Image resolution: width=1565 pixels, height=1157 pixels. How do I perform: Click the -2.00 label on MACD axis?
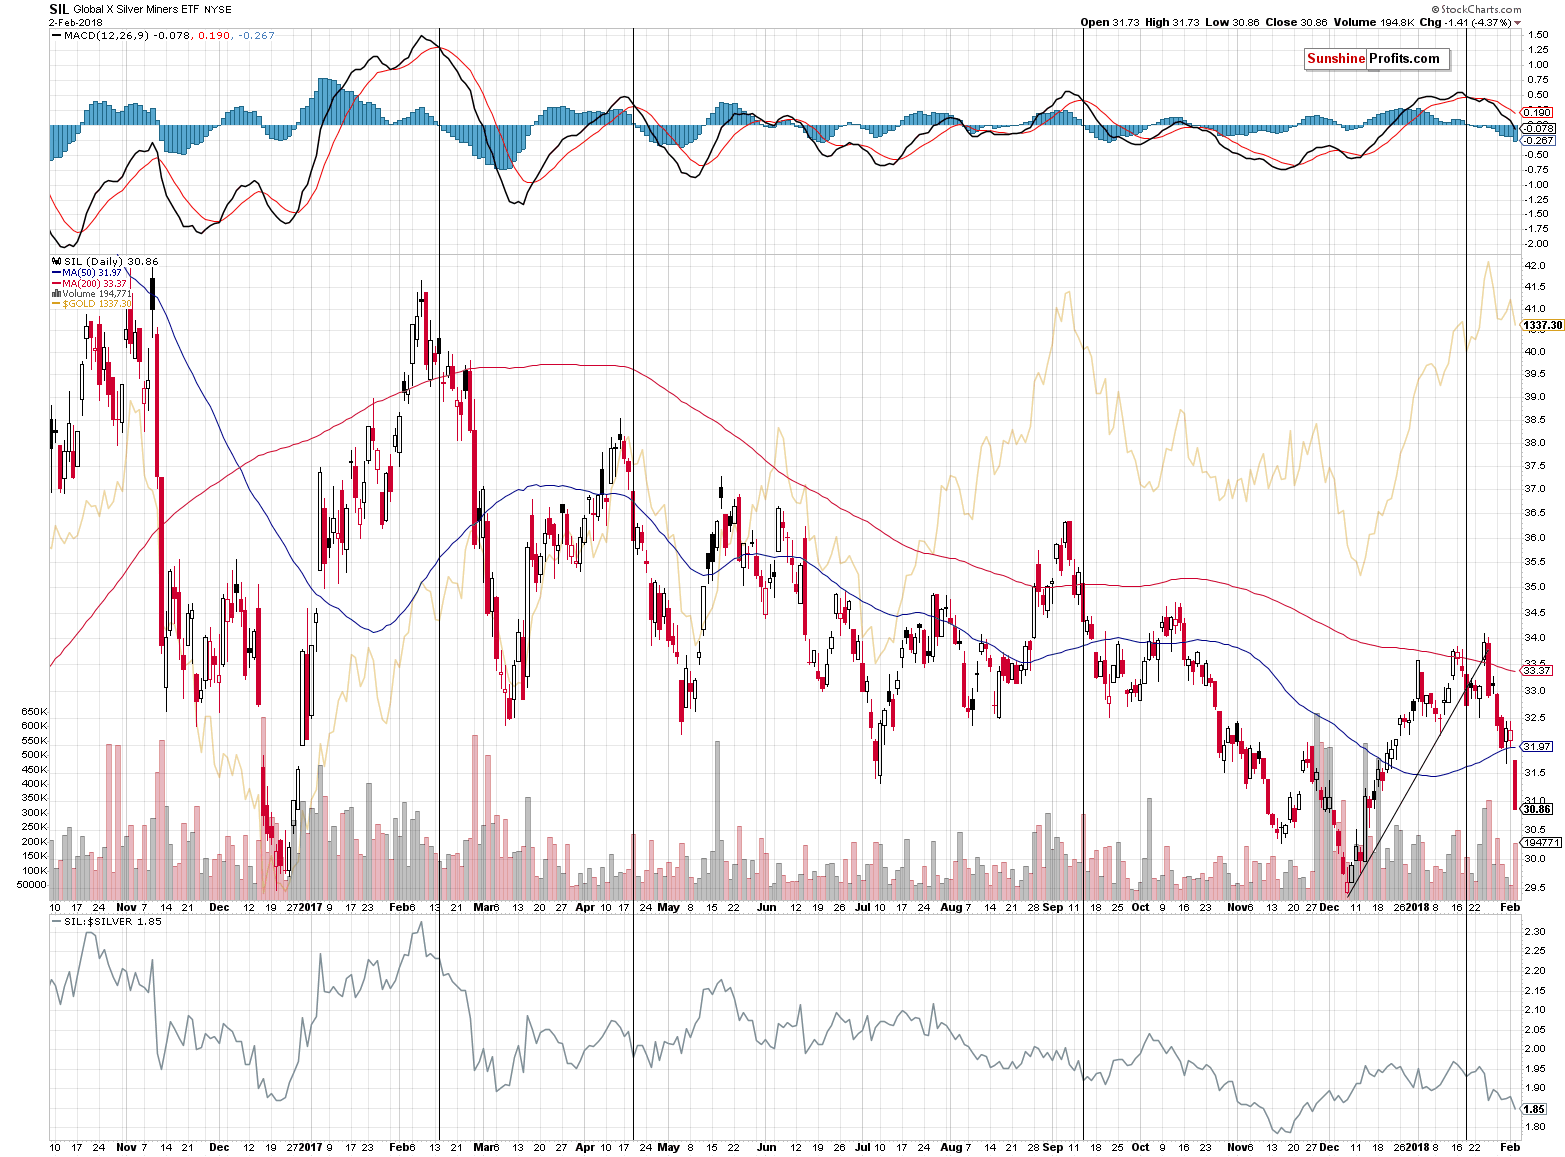click(1536, 244)
